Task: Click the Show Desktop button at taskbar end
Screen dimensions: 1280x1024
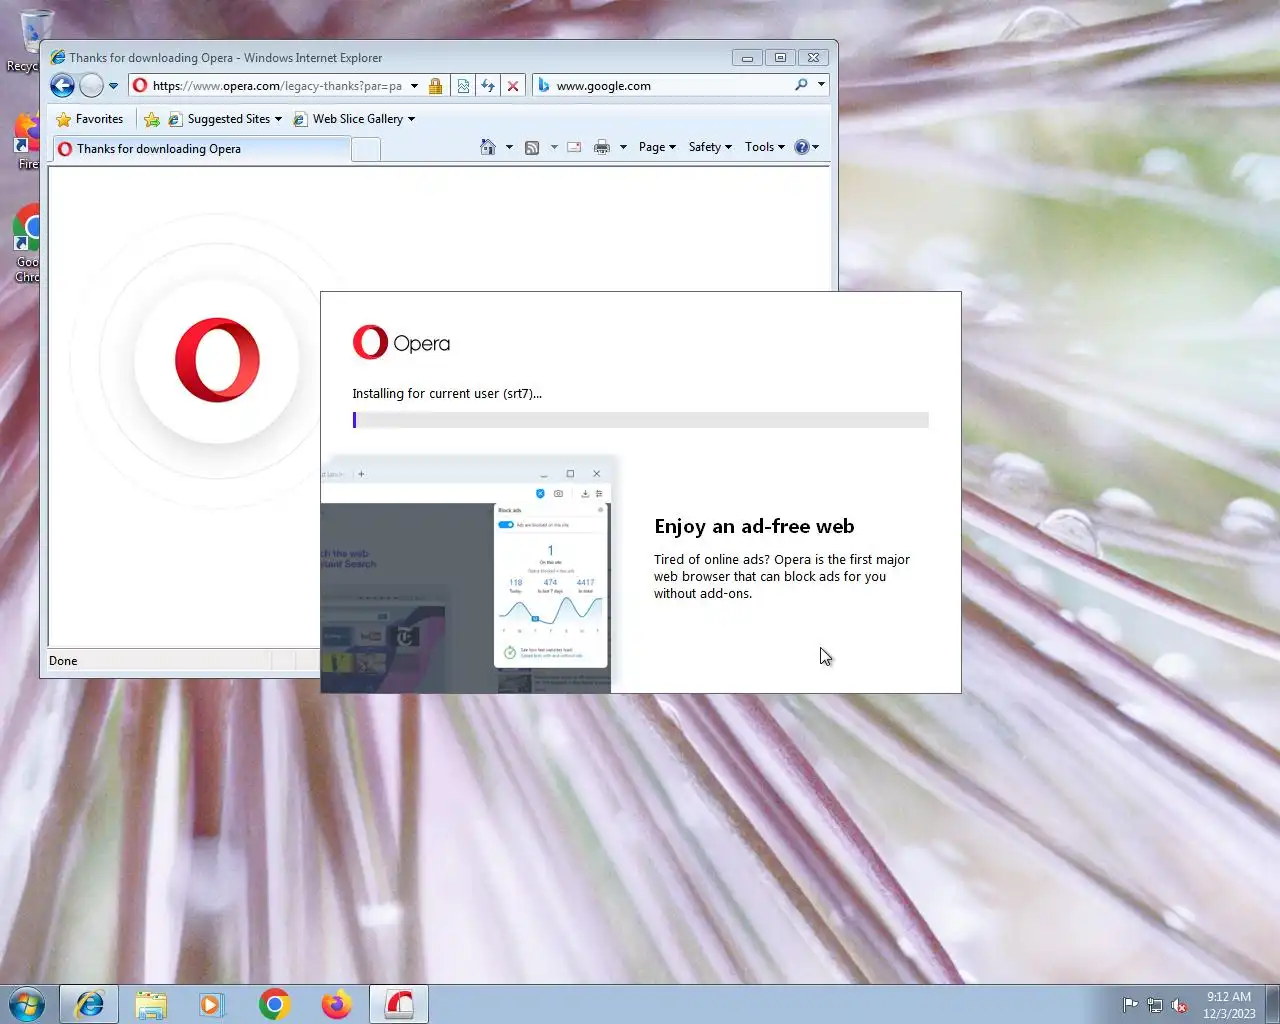Action: [1273, 1004]
